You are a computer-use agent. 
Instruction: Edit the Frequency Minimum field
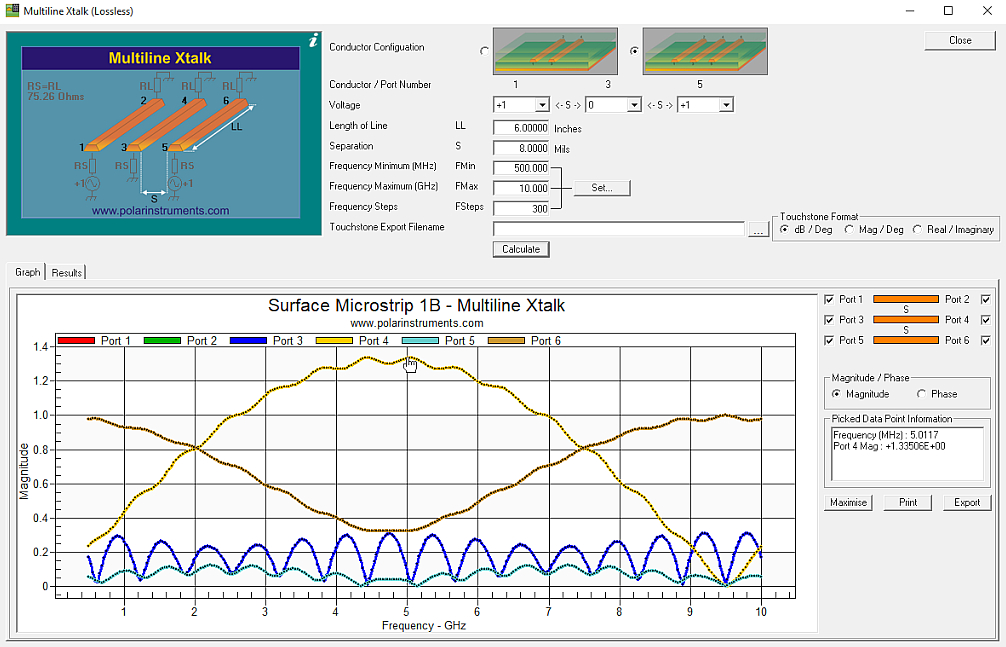[521, 168]
